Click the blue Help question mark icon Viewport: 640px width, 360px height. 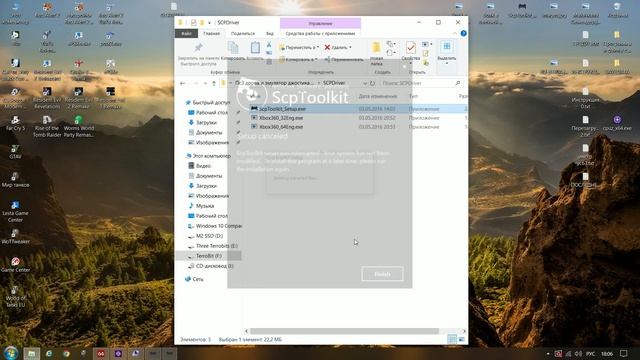pos(463,33)
